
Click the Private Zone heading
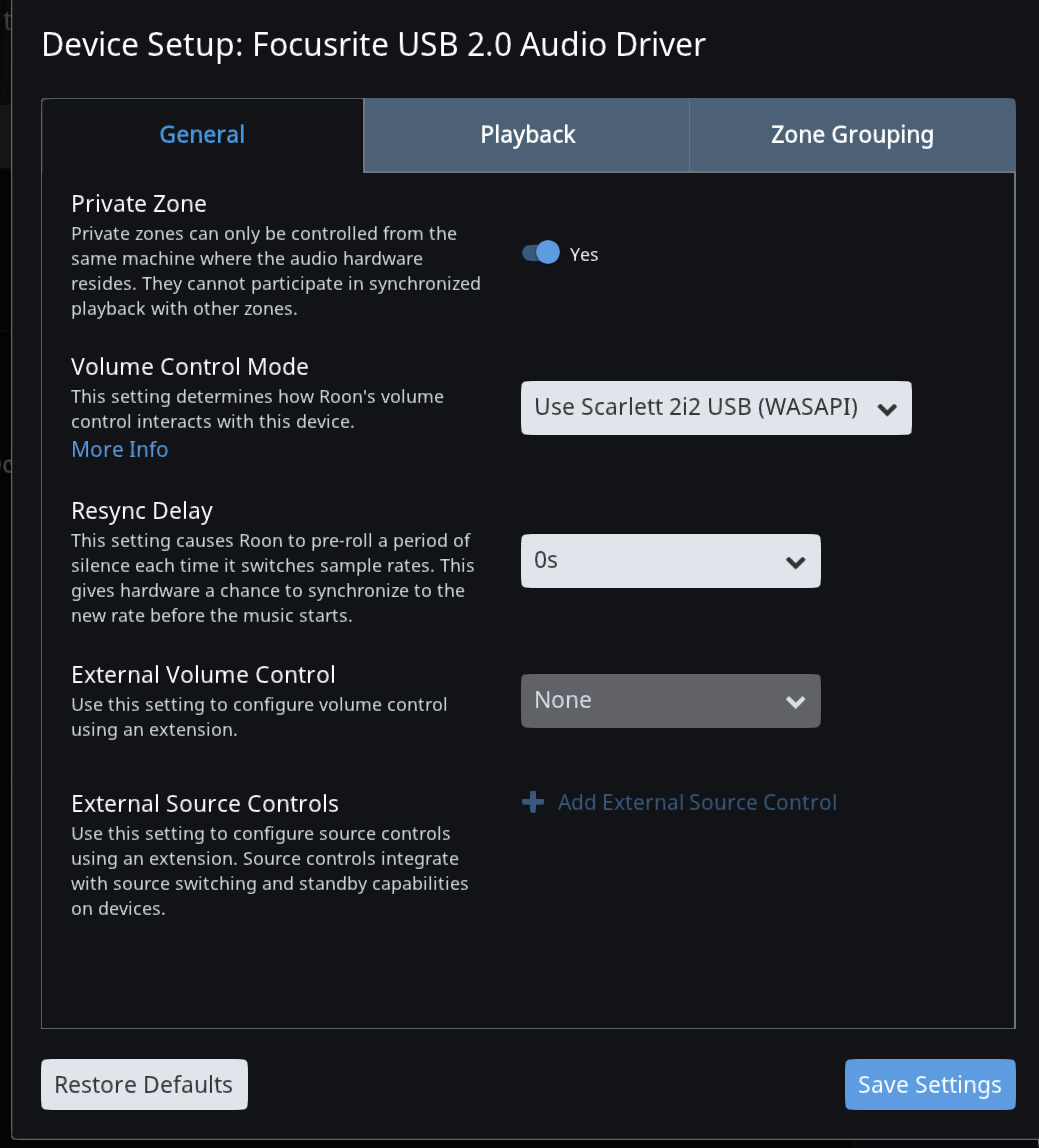coord(138,204)
